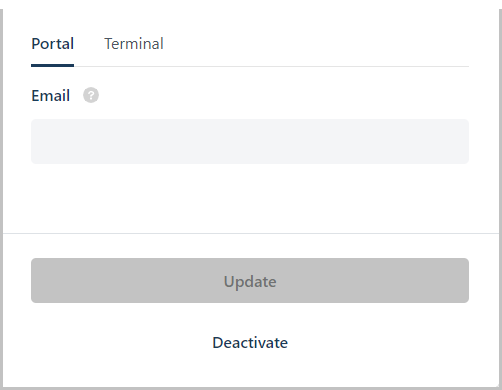
Task: Activate the Portal tab label
Action: point(52,44)
